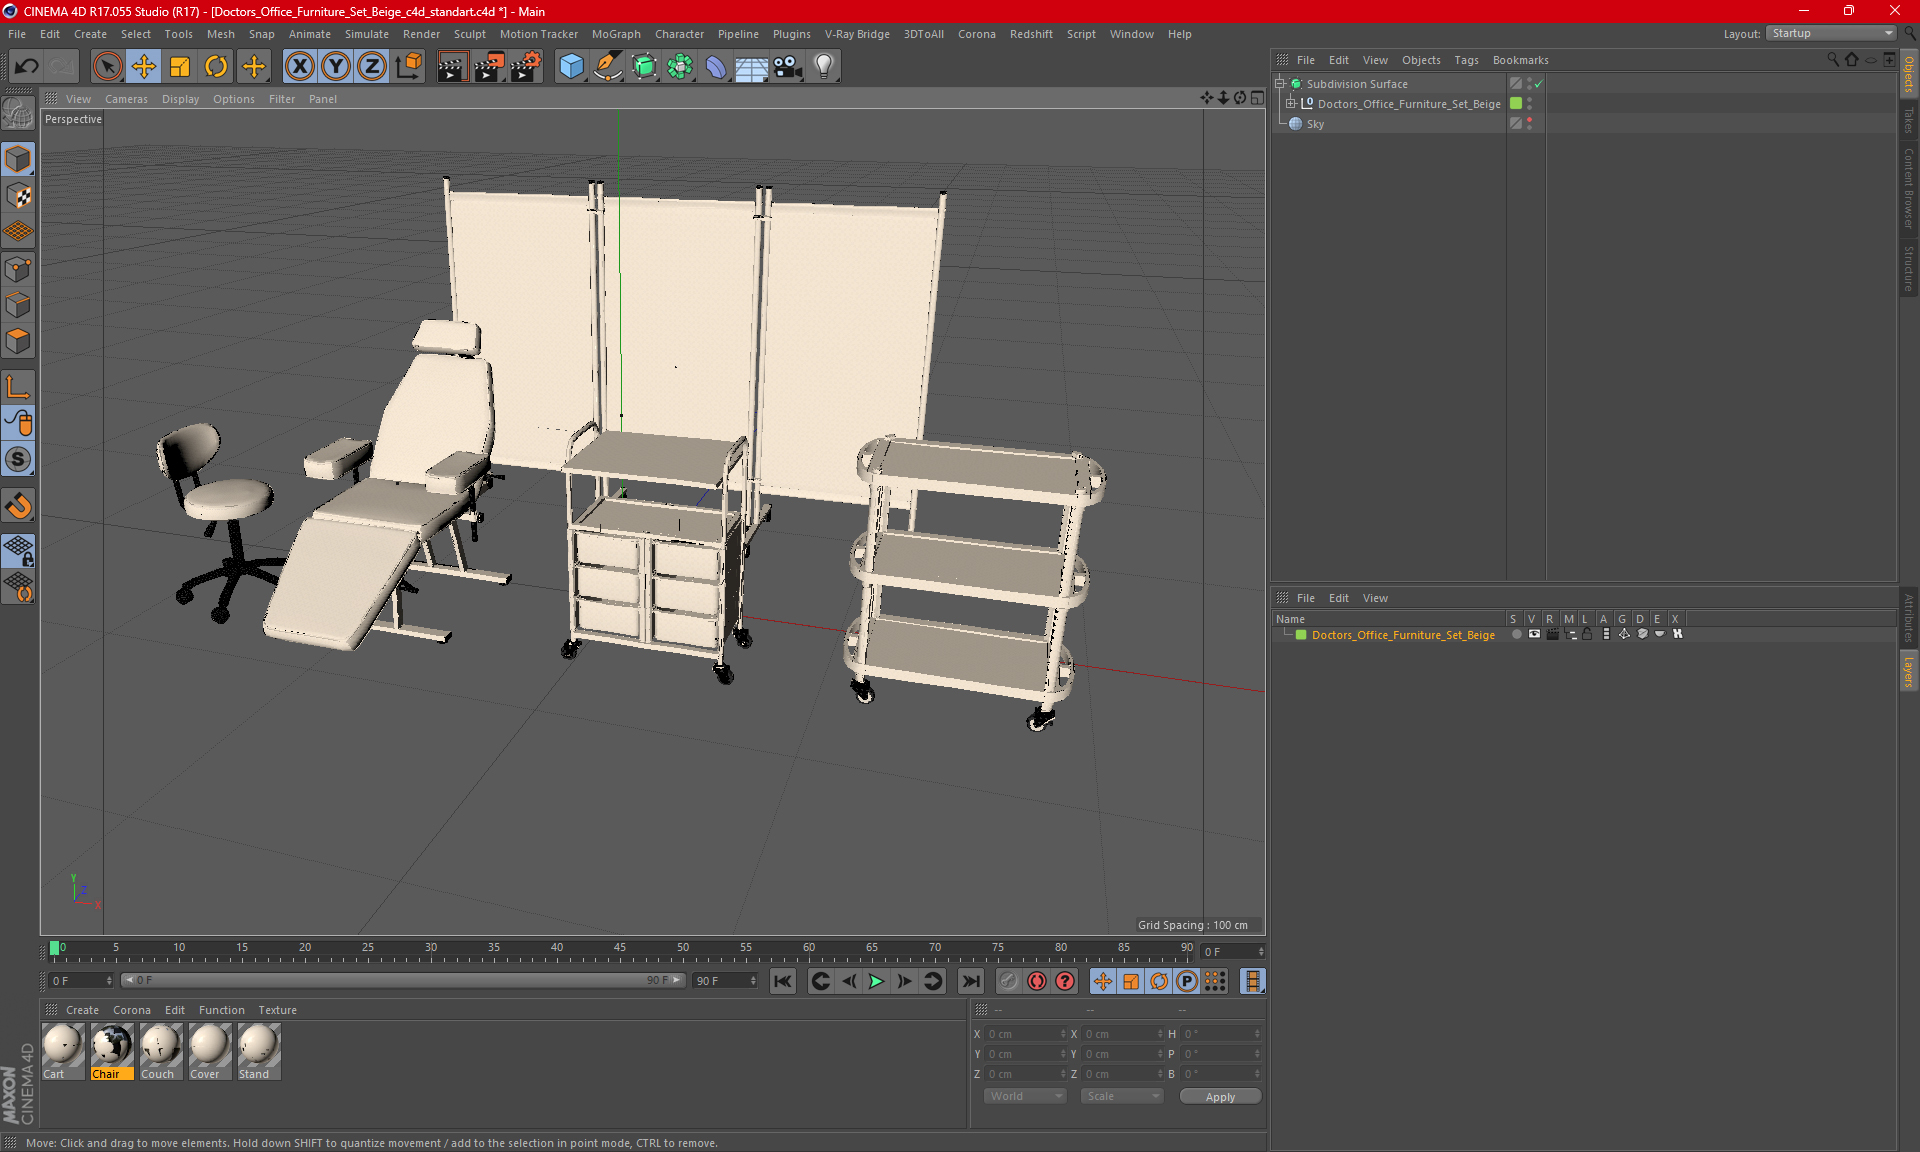Add a Cube primitive object
The image size is (1920, 1152).
(571, 66)
